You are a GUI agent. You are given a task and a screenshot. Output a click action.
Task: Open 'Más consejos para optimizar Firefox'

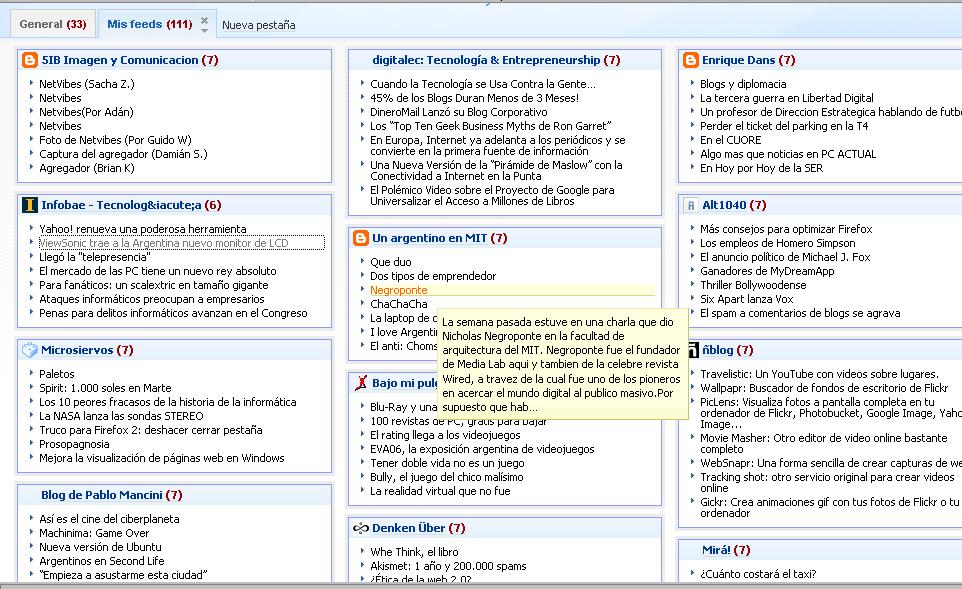click(x=786, y=229)
